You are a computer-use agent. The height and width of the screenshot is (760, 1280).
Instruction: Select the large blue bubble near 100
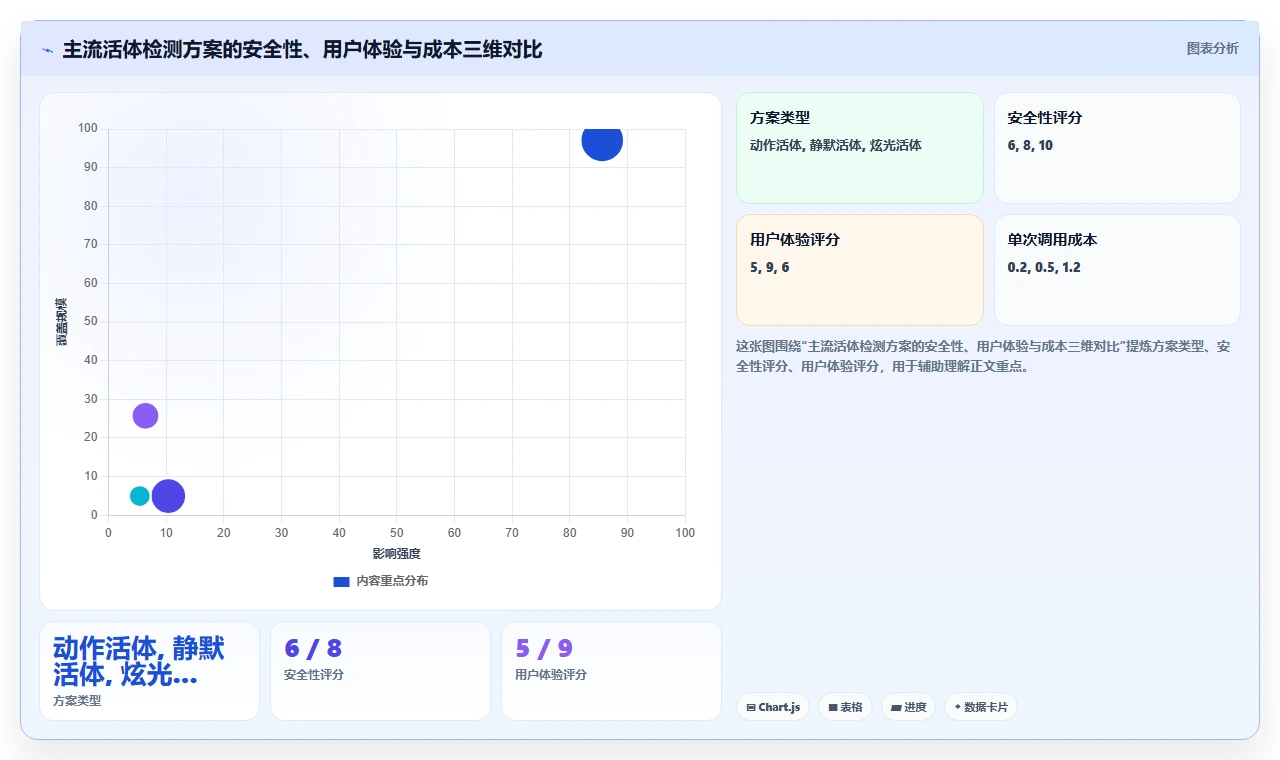click(x=602, y=140)
